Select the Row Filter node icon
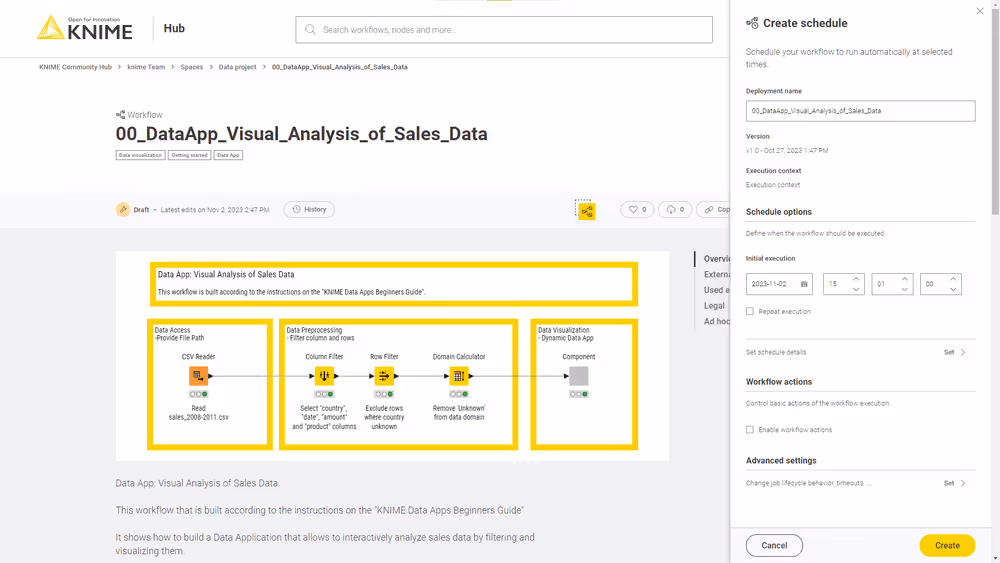Screen dimensions: 1000x563 tap(384, 376)
